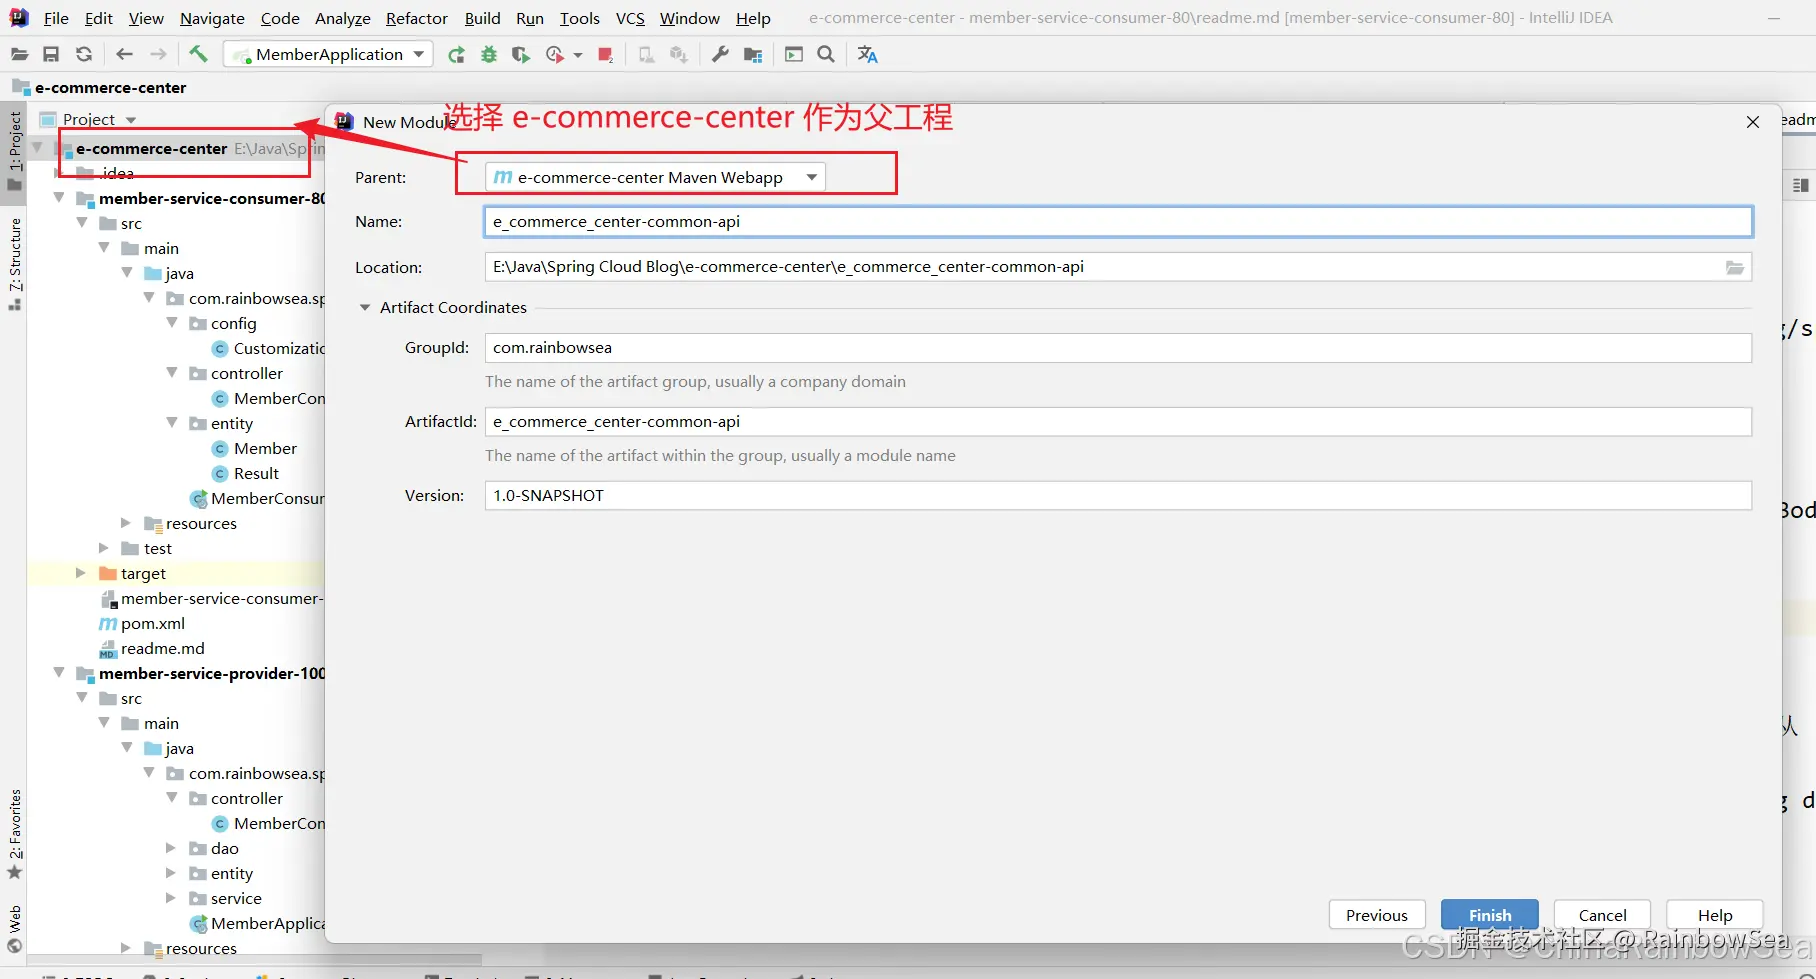Screen dimensions: 1816x979
Task: Collapse the Artifact Coordinates section
Action: point(365,308)
